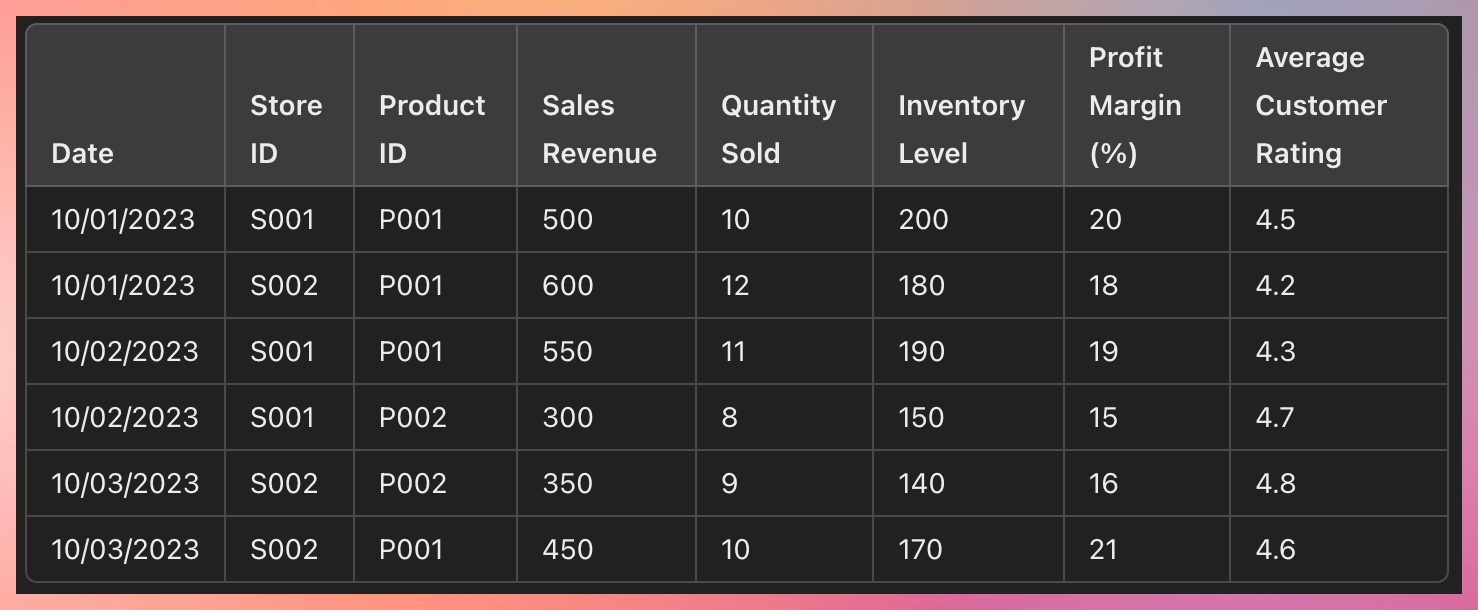Select the Average Customer Rating header
1478x610 pixels.
pos(1321,105)
